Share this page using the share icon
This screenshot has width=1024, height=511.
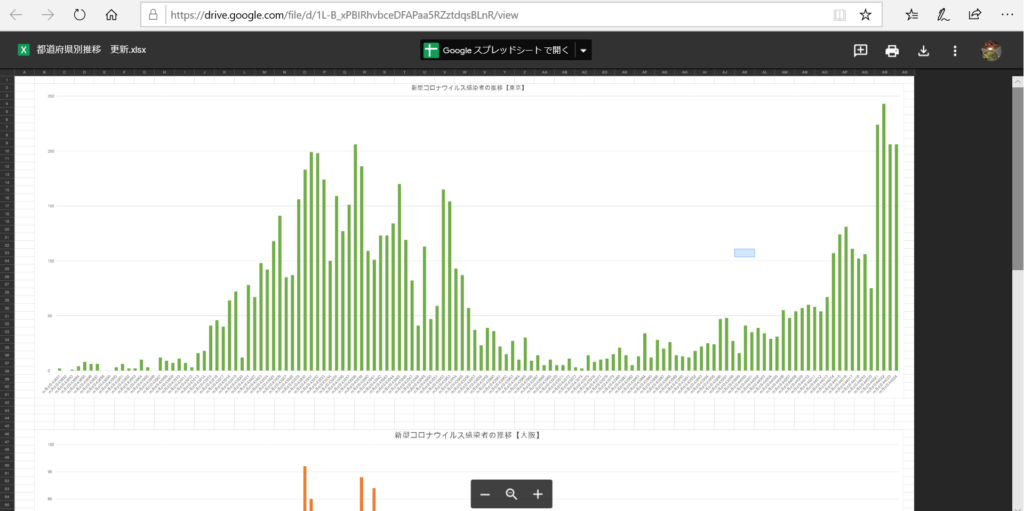[974, 14]
